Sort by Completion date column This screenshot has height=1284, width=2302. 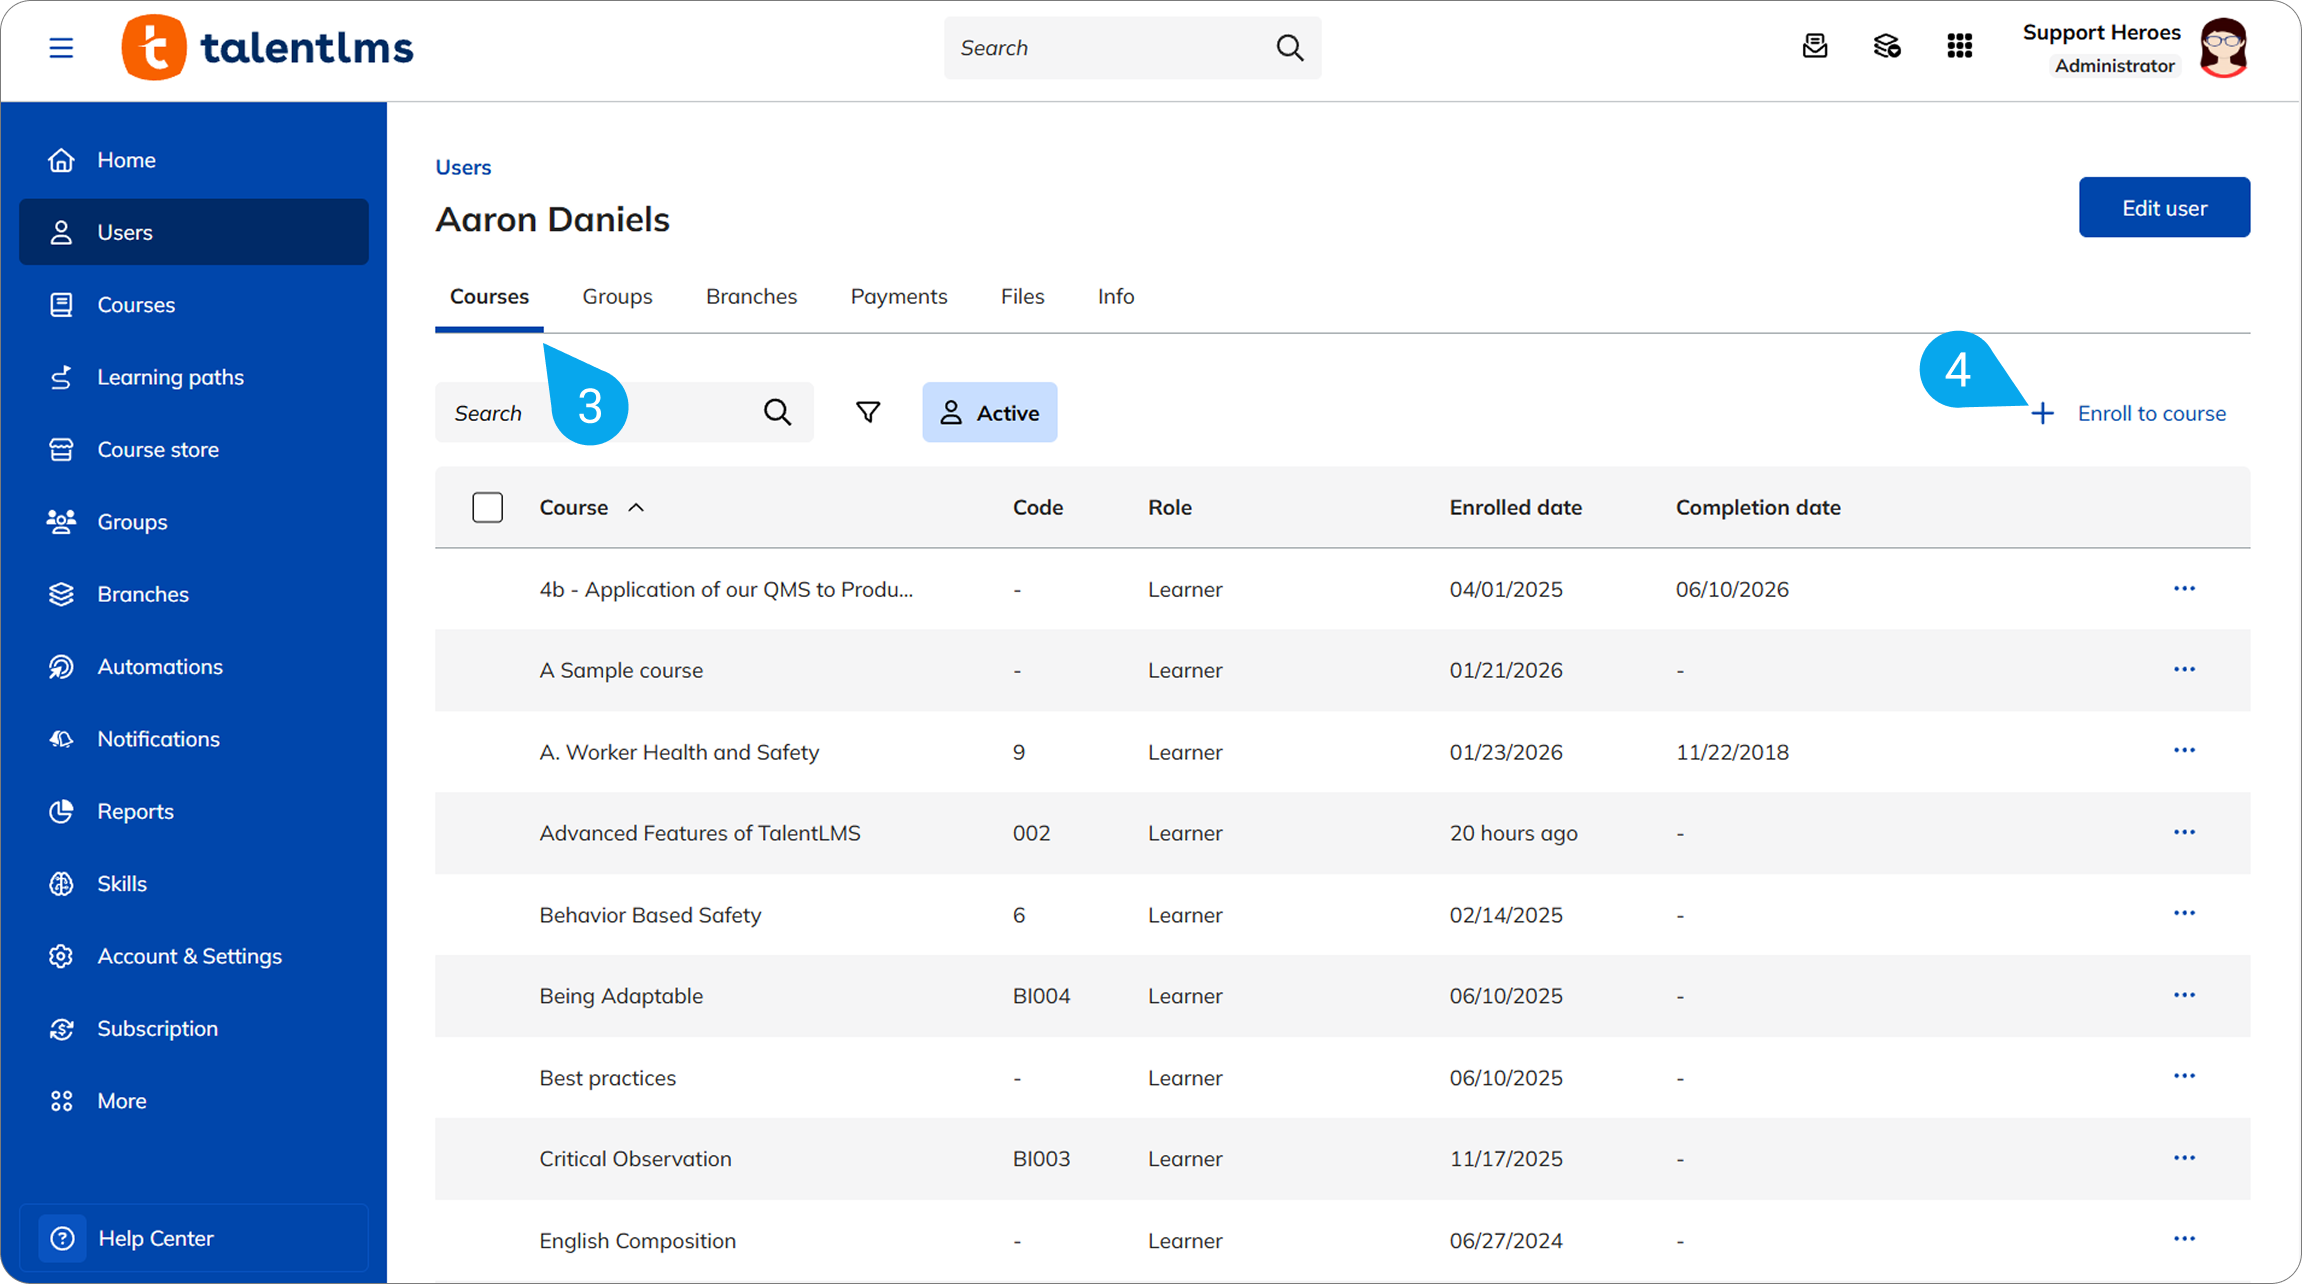tap(1757, 508)
